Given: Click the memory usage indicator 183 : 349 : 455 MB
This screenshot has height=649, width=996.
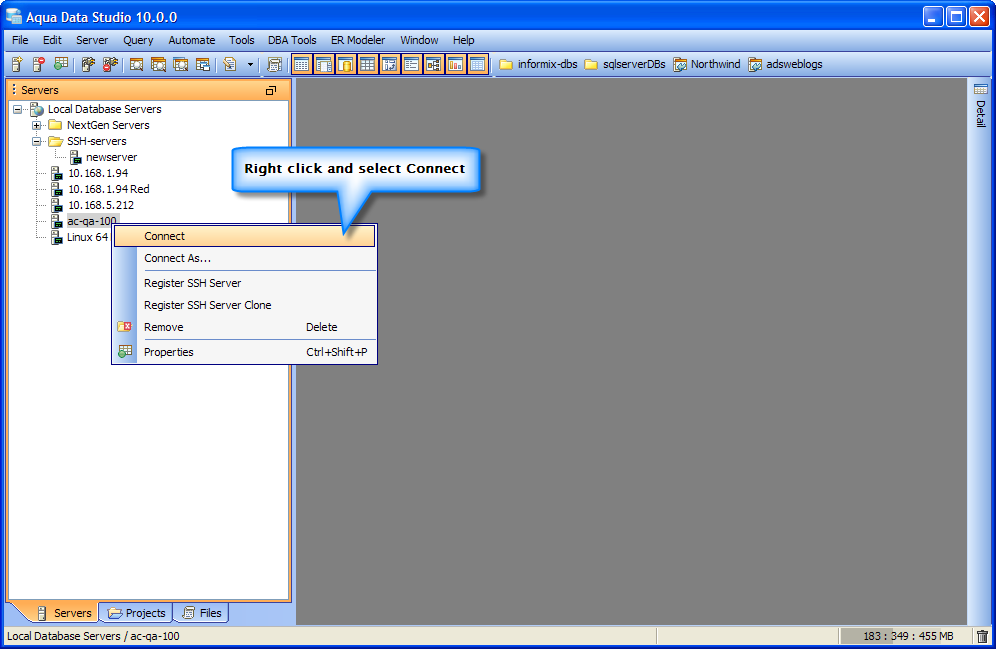Looking at the screenshot, I should [906, 636].
